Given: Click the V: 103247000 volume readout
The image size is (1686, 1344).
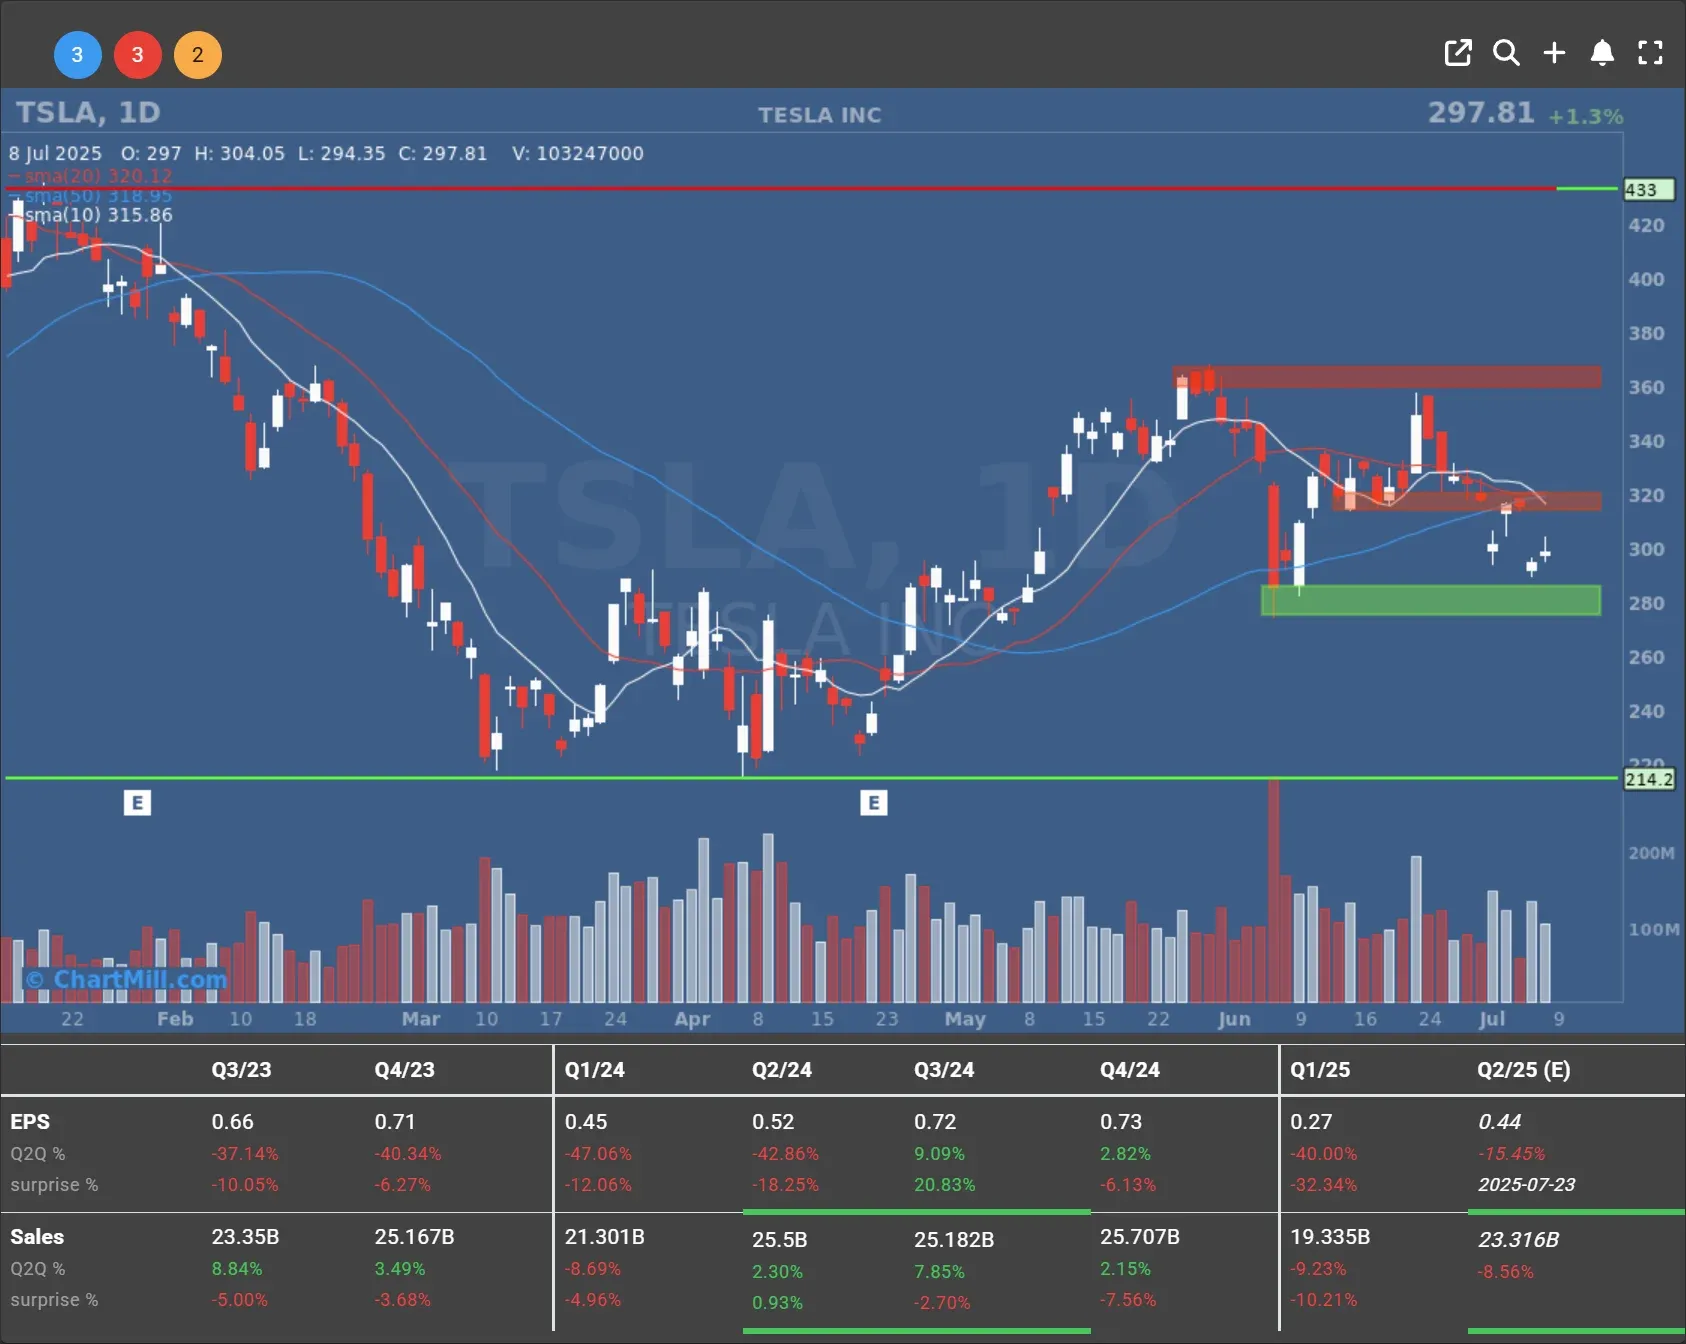Looking at the screenshot, I should click(578, 154).
